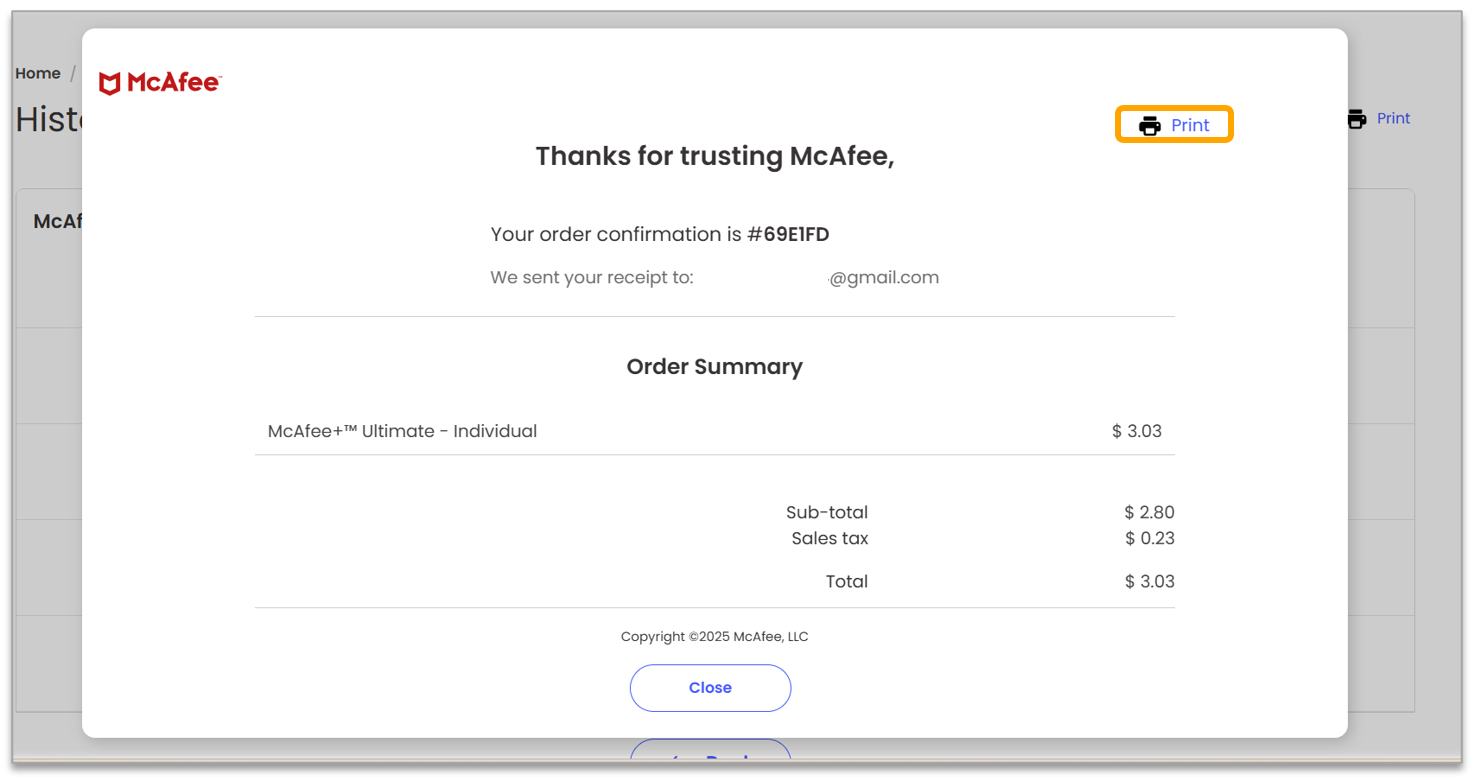Click the $ 0.23 sales tax amount
The image size is (1473, 777).
(x=1149, y=539)
